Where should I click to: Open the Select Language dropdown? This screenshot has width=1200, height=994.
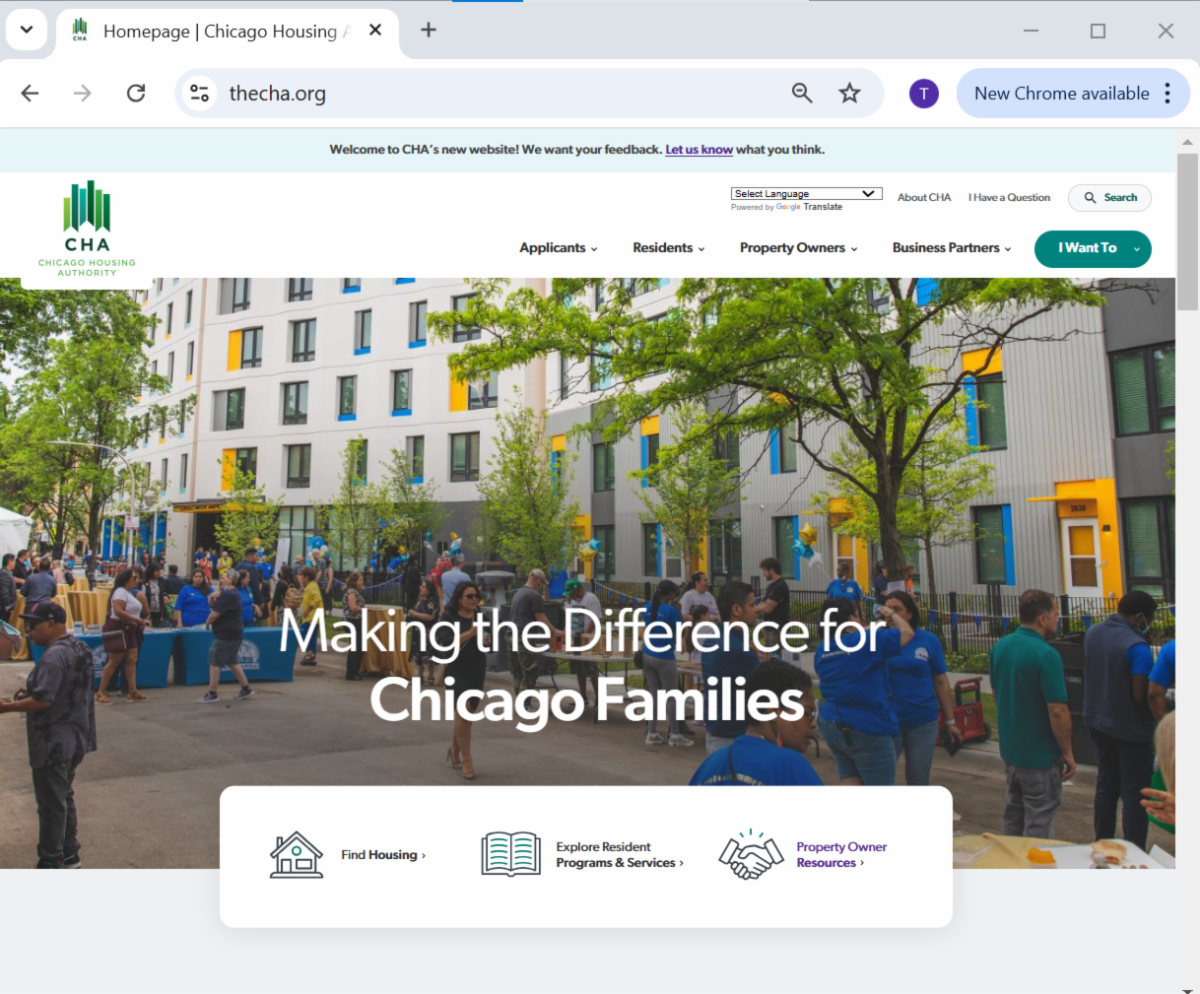click(806, 194)
